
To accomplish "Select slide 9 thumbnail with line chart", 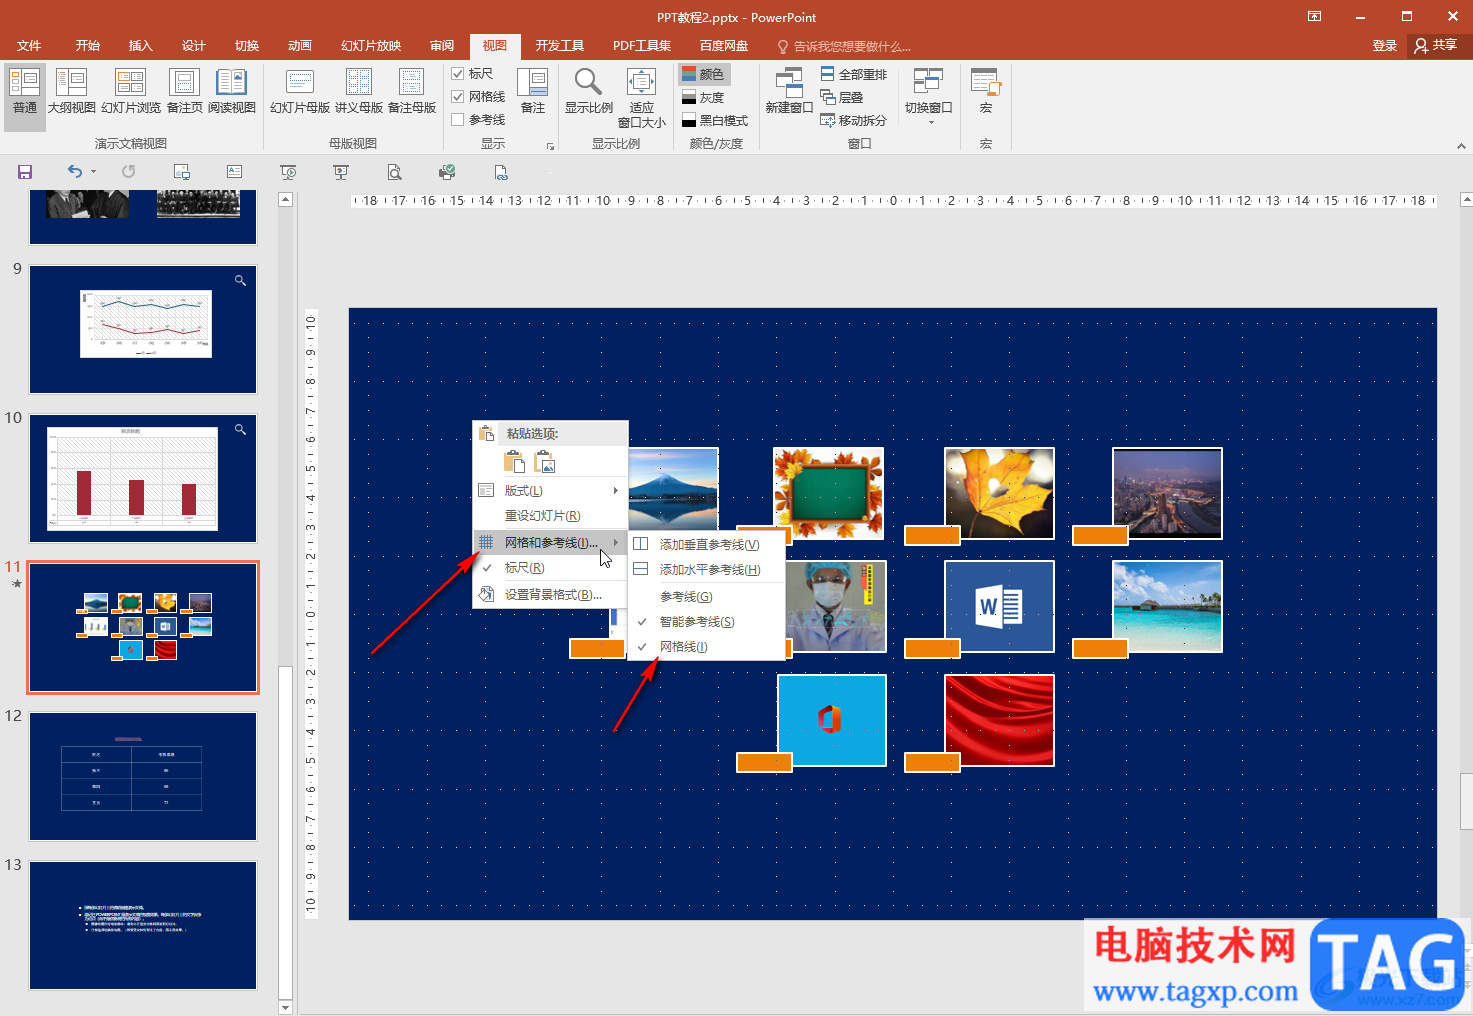I will pyautogui.click(x=143, y=330).
